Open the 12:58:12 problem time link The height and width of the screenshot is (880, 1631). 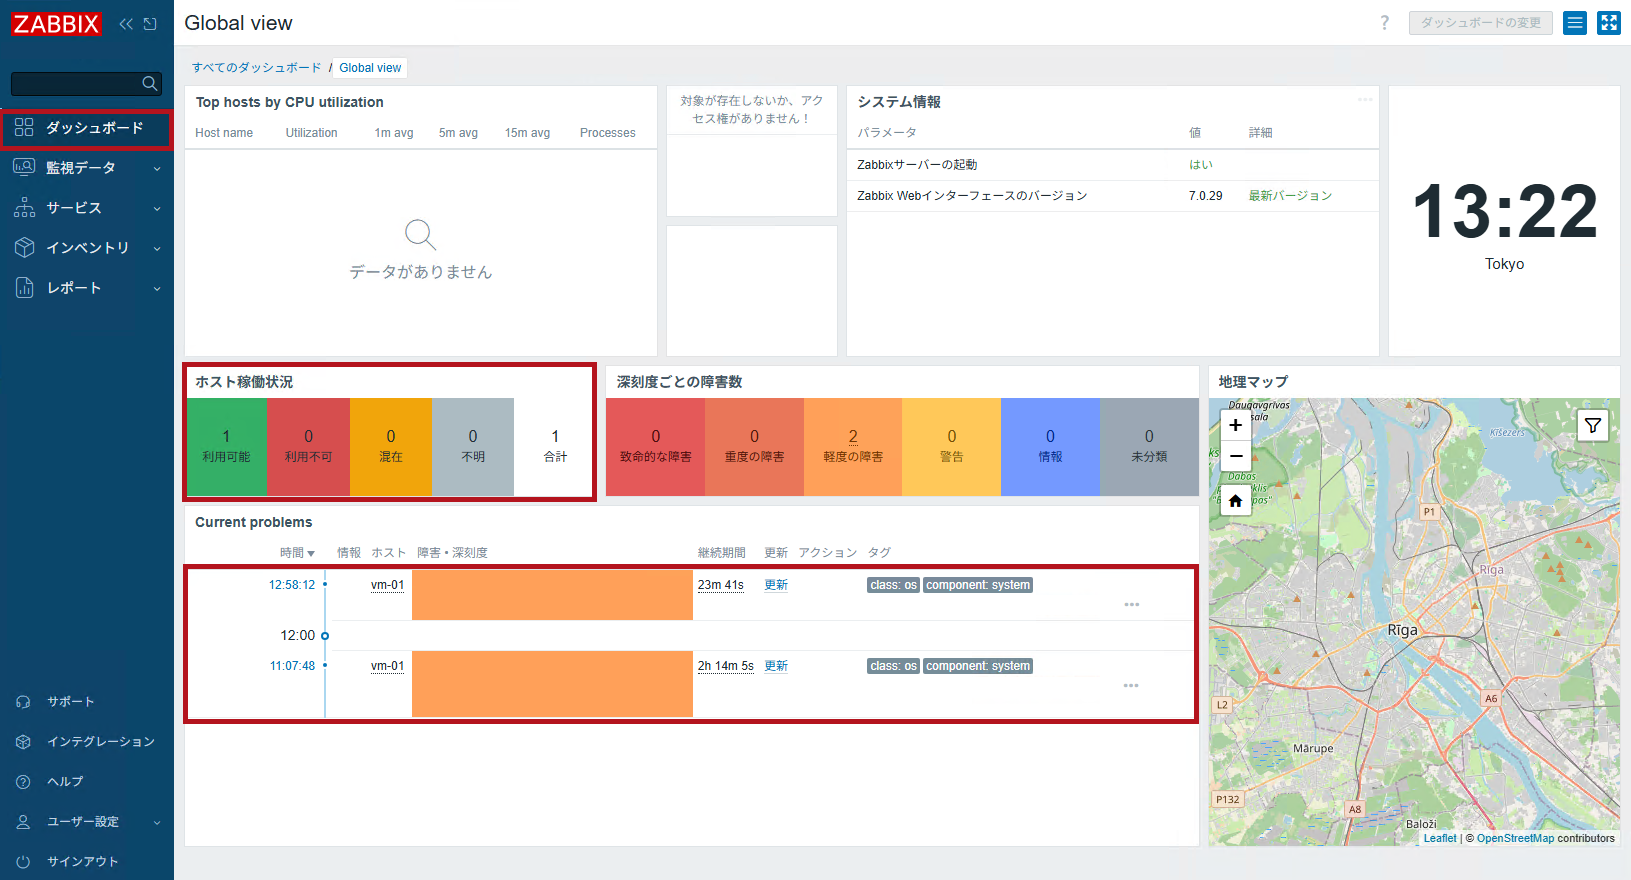tap(292, 585)
